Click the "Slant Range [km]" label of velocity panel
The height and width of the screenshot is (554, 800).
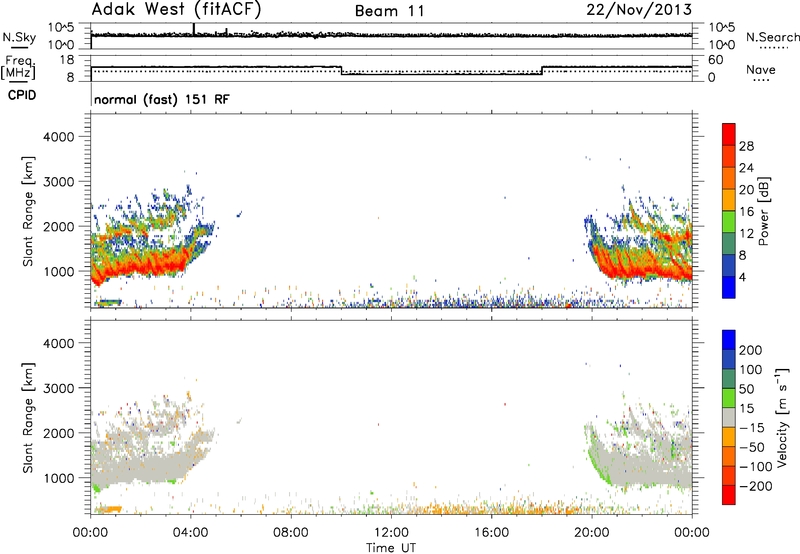(x=28, y=417)
